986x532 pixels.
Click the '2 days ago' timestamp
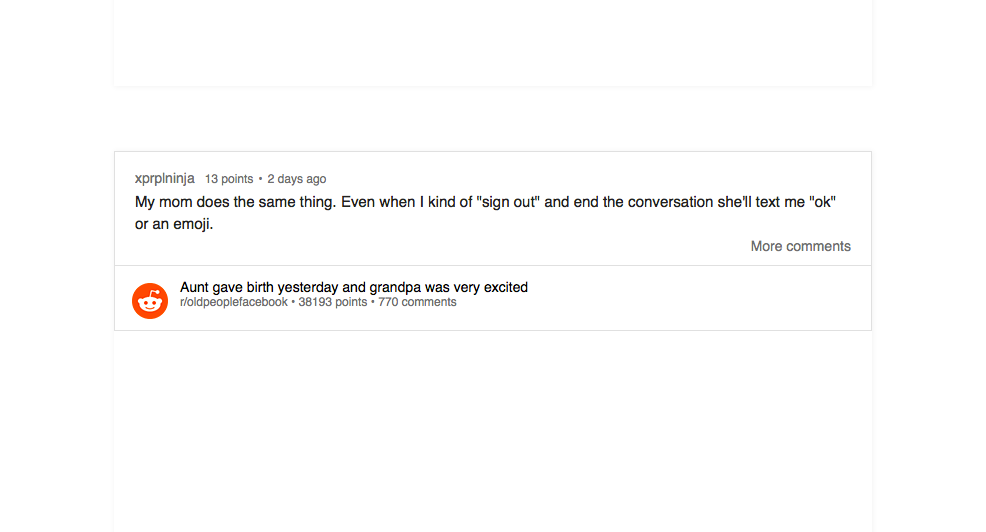(297, 179)
